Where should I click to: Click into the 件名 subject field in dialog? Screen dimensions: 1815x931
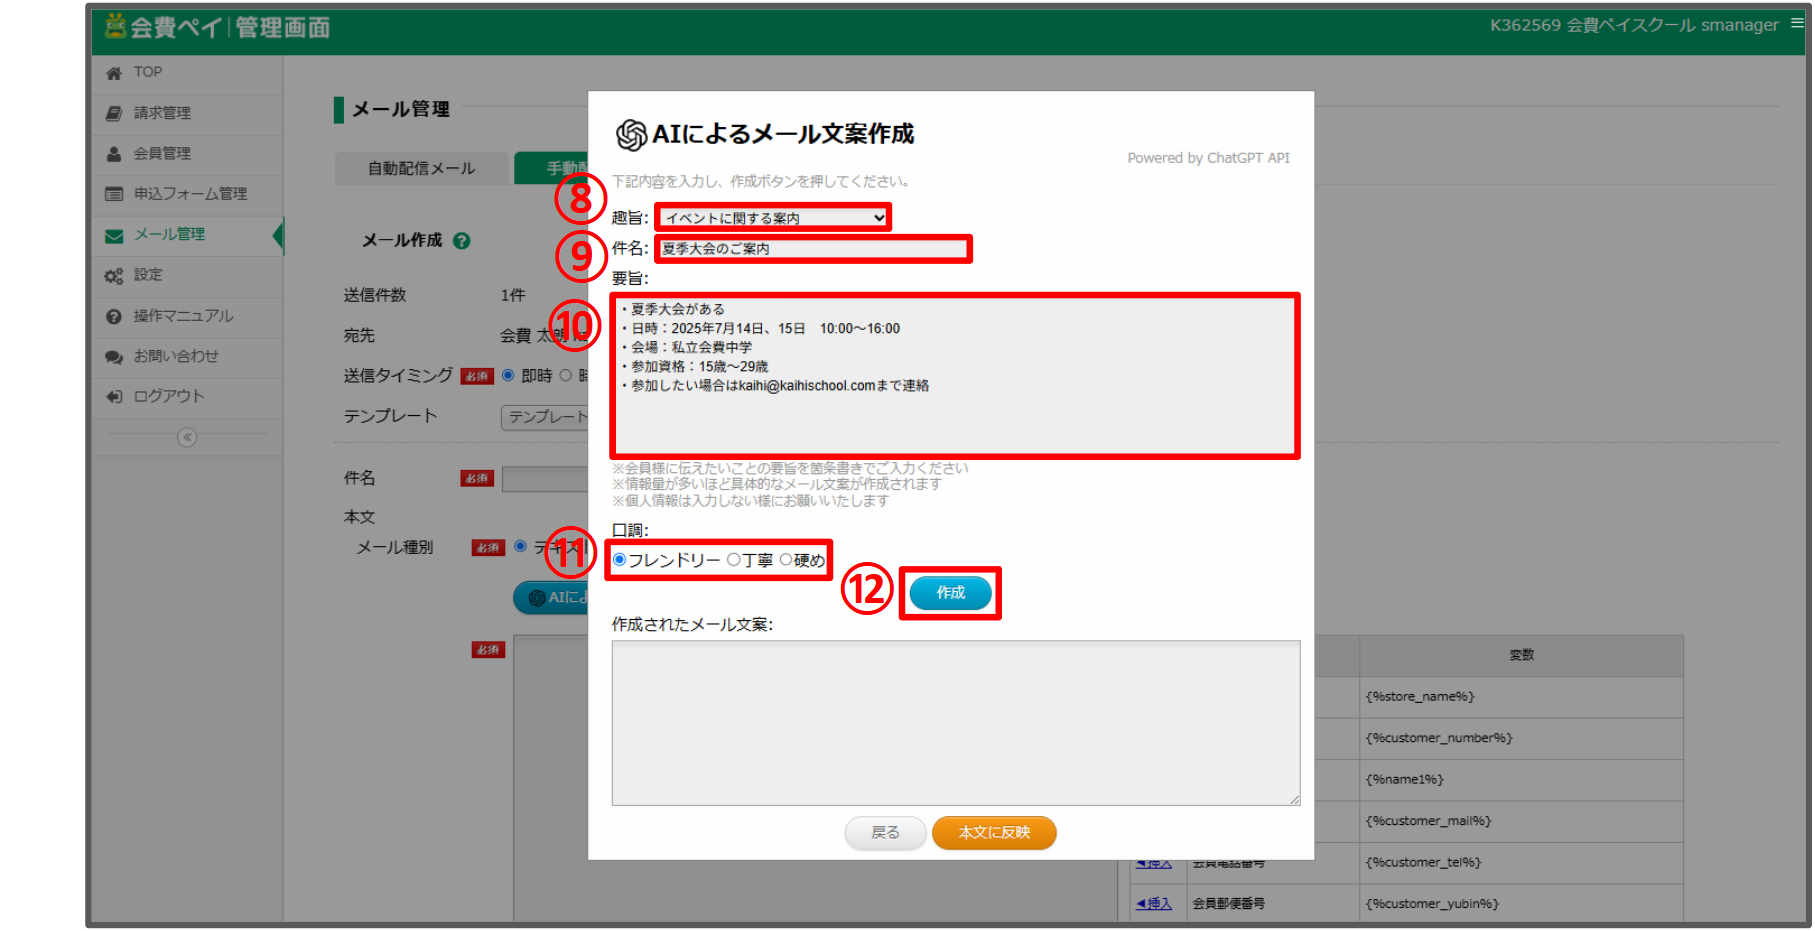click(x=812, y=249)
